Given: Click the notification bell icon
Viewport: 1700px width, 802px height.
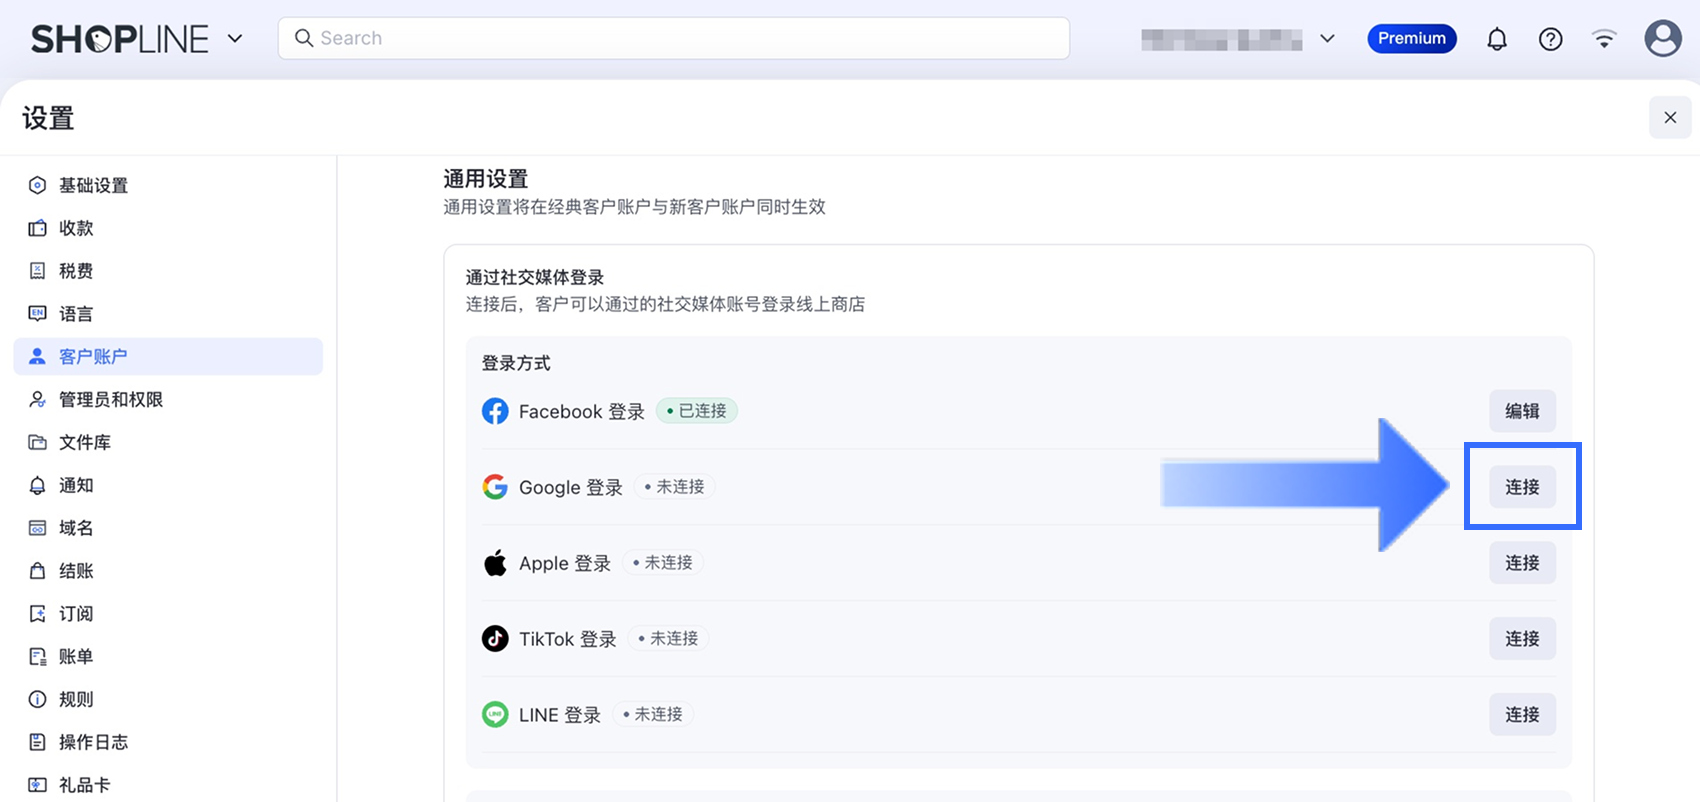Looking at the screenshot, I should [x=1496, y=39].
